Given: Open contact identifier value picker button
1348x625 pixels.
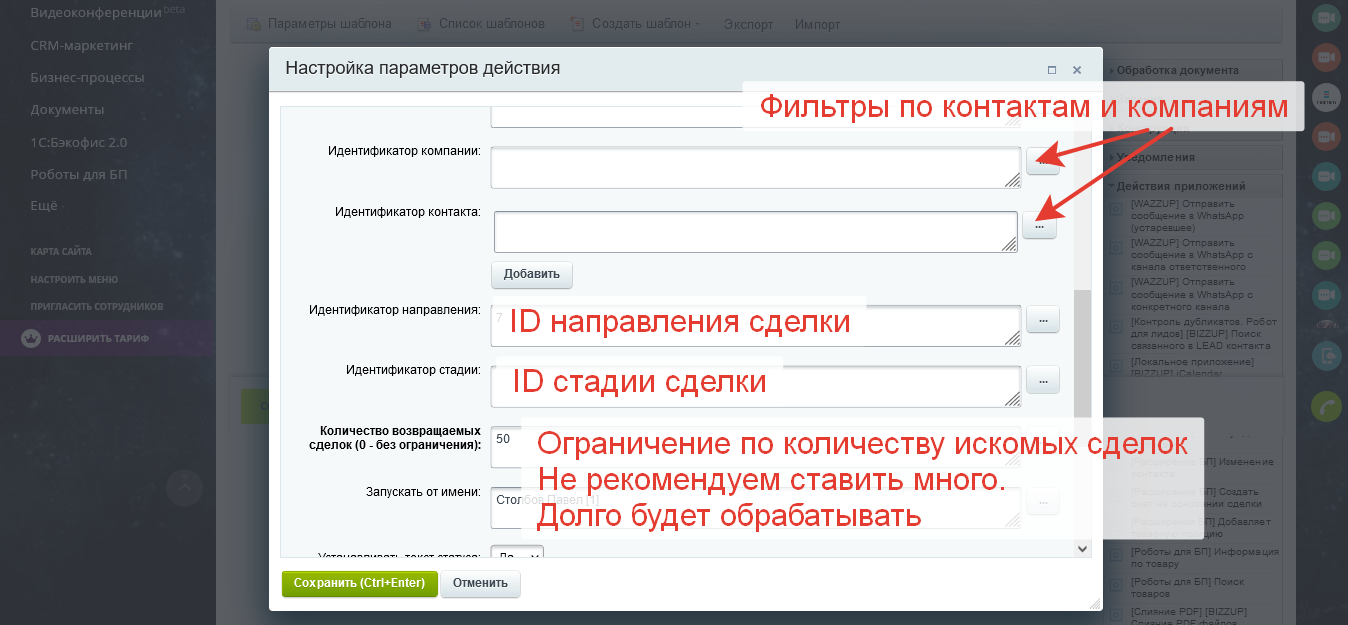Looking at the screenshot, I should coord(1039,227).
